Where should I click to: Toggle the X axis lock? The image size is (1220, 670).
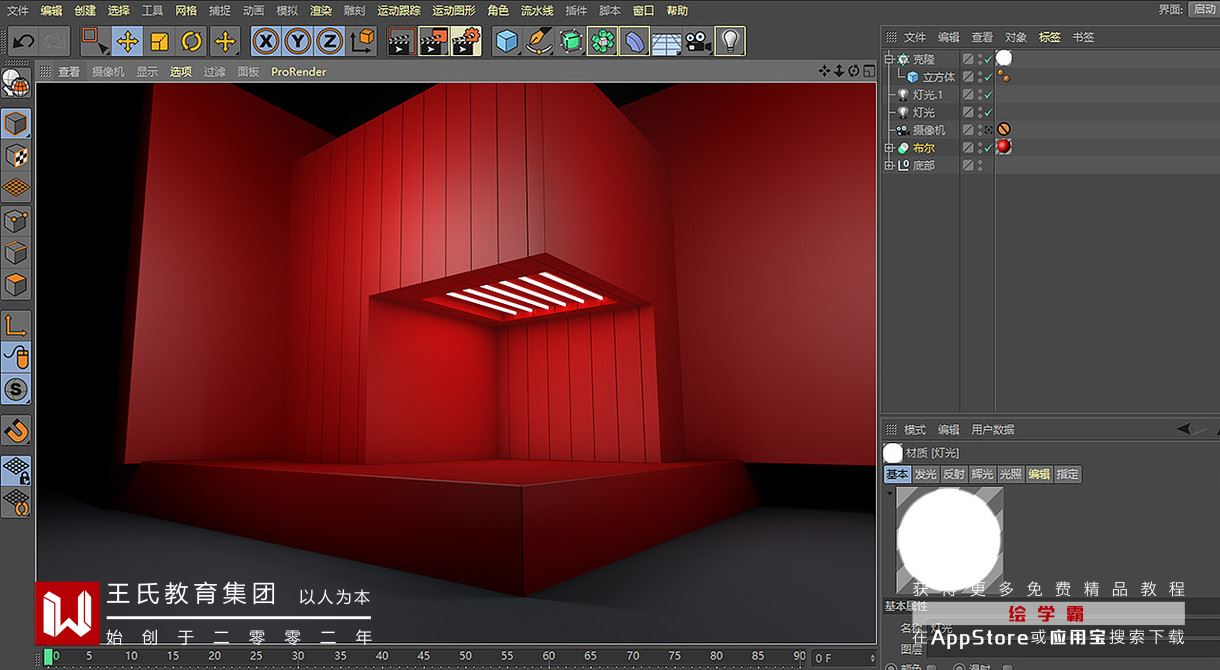(x=265, y=42)
